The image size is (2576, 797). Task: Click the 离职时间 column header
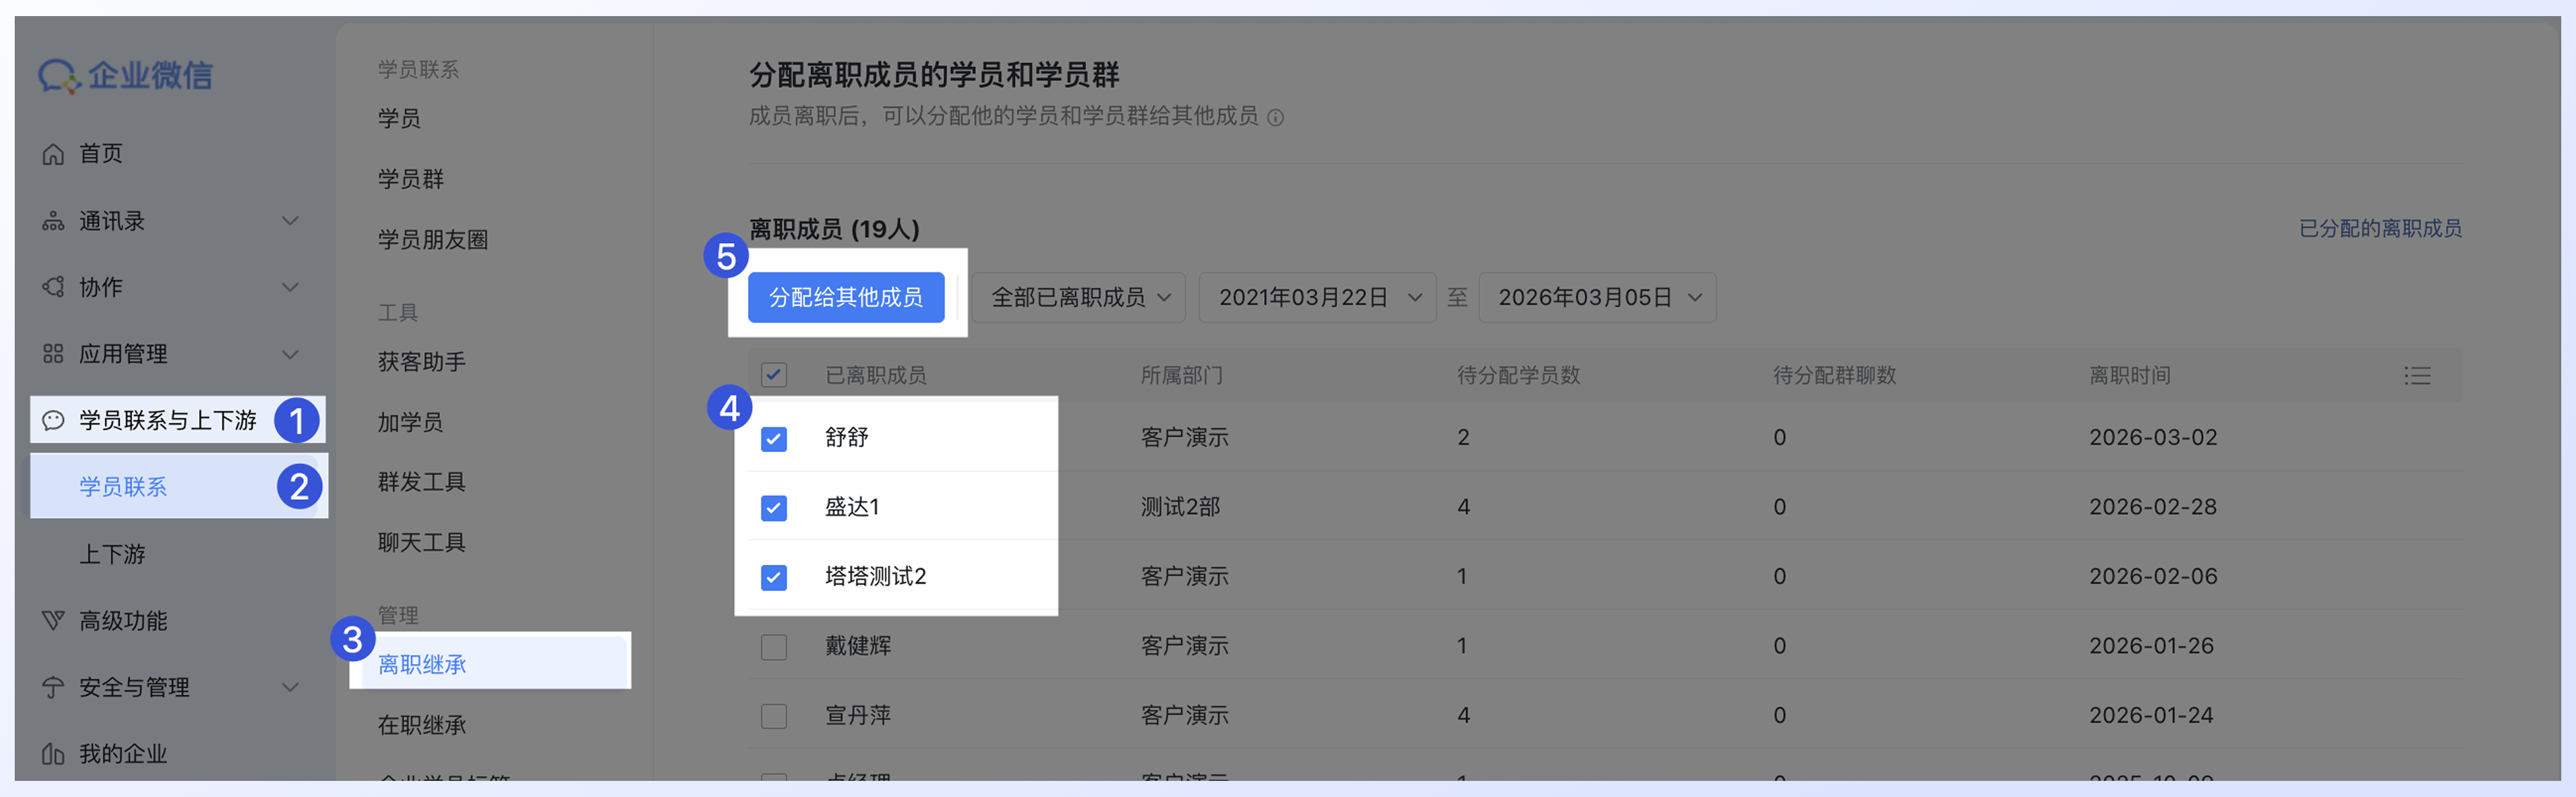point(2130,376)
